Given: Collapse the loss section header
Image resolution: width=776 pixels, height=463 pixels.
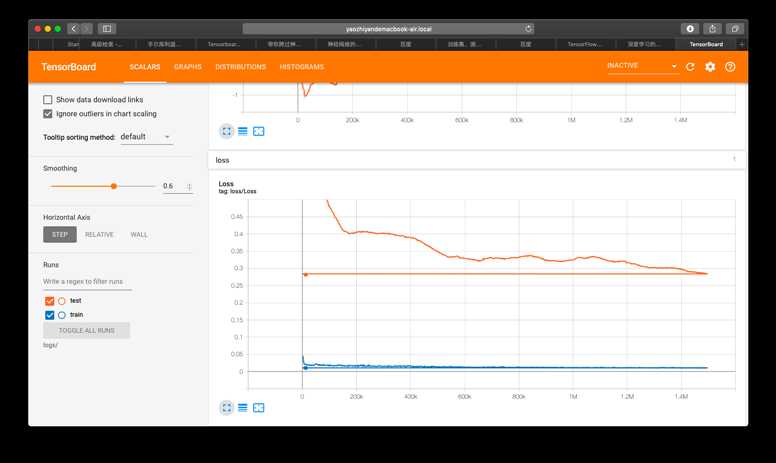Looking at the screenshot, I should point(477,160).
